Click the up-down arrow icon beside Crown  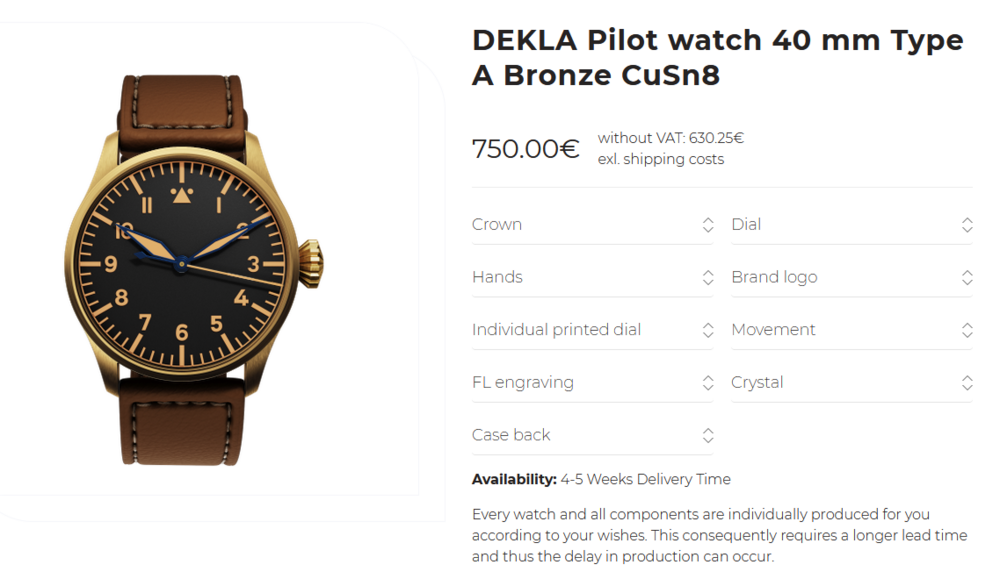[x=708, y=225]
